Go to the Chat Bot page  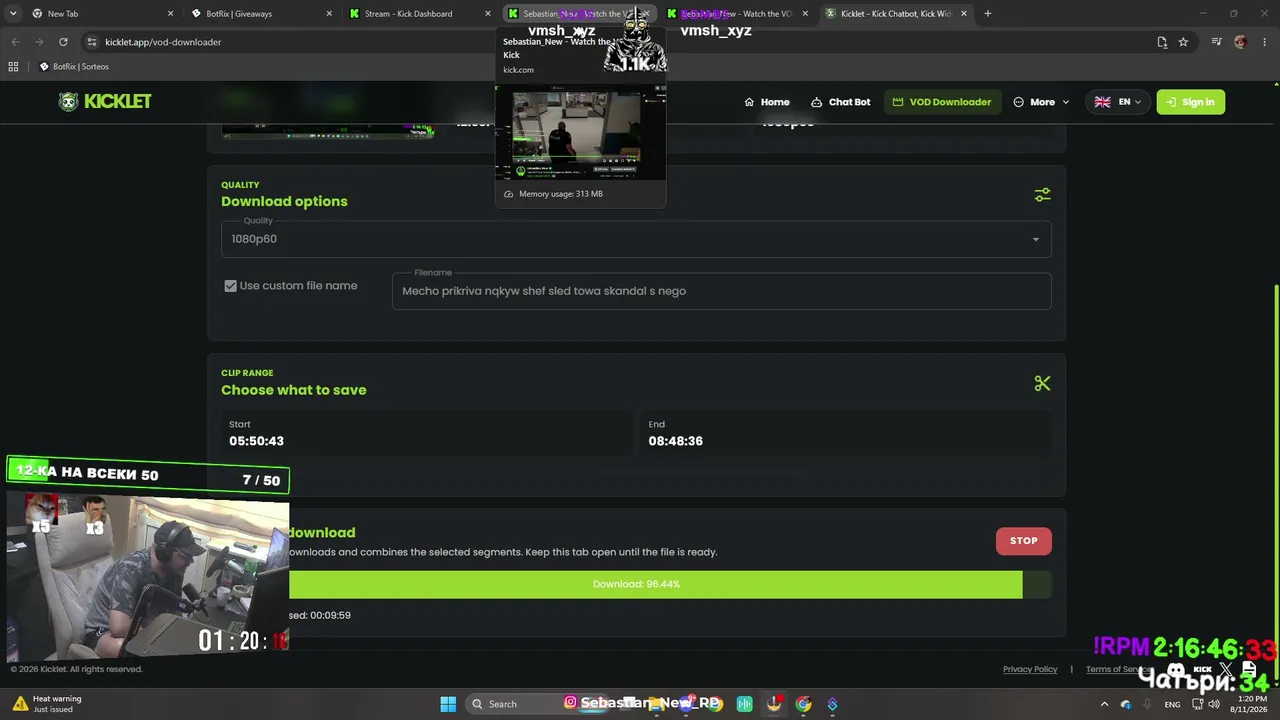840,102
